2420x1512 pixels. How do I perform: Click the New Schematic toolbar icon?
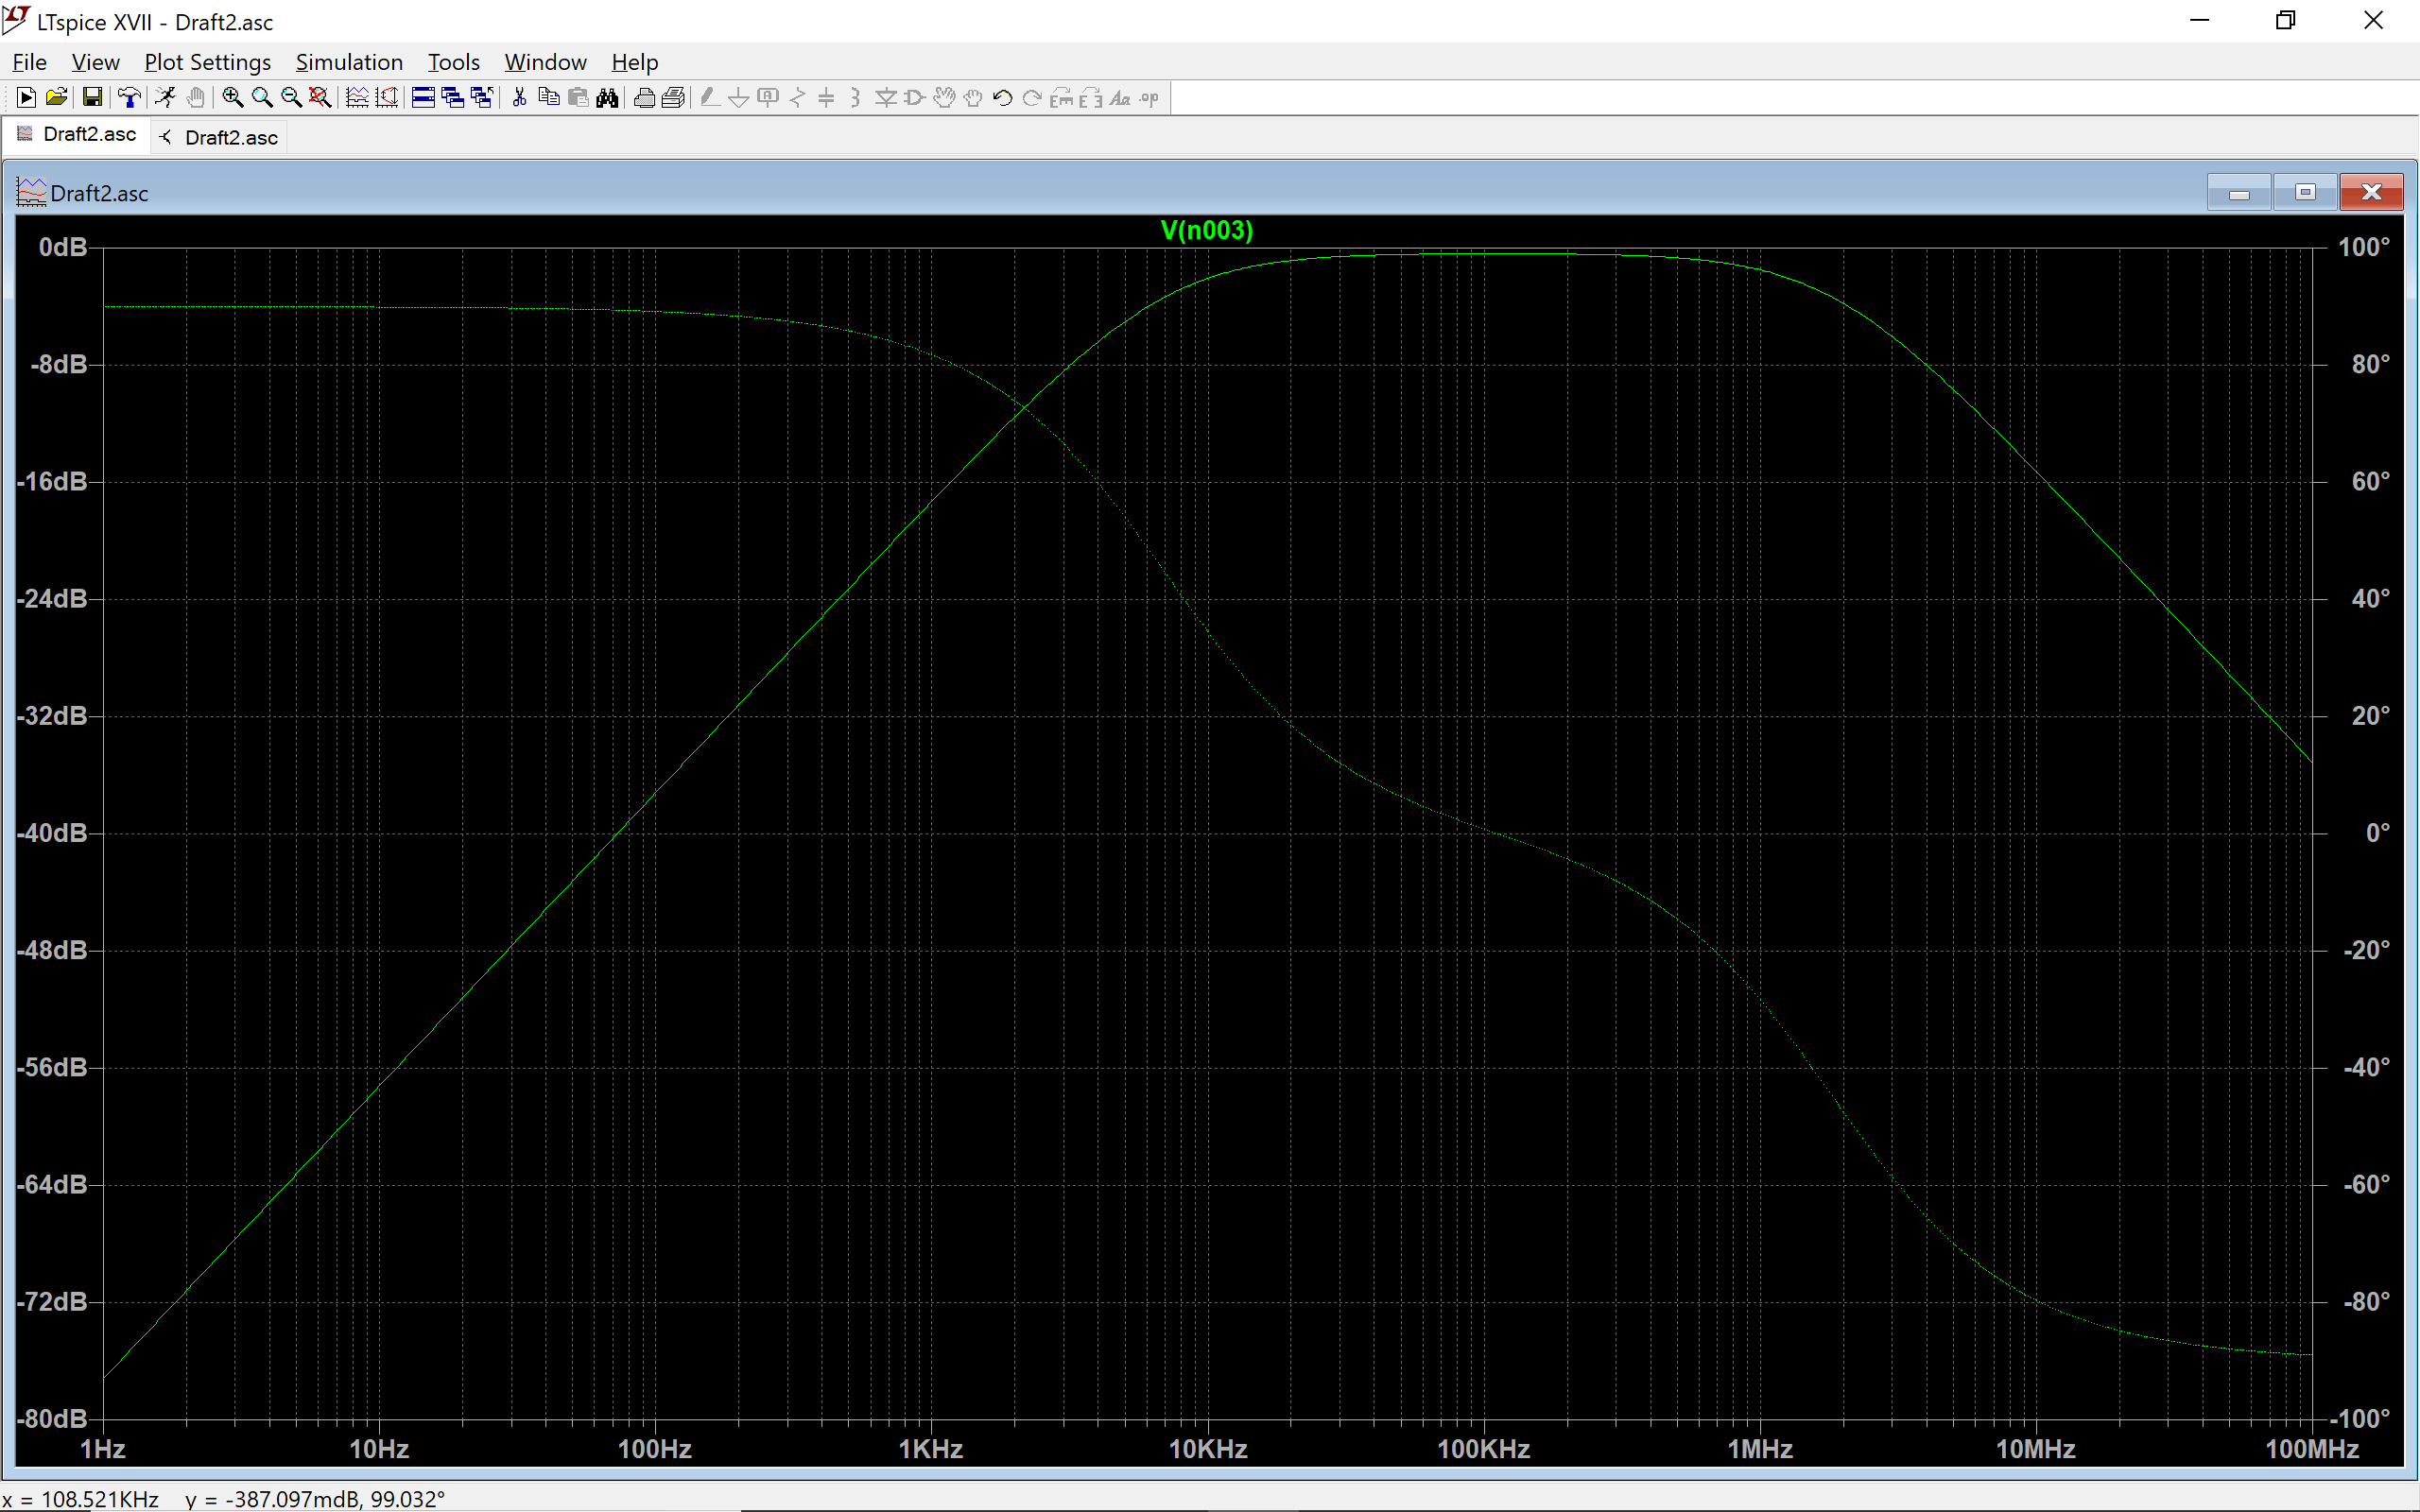pyautogui.click(x=27, y=97)
